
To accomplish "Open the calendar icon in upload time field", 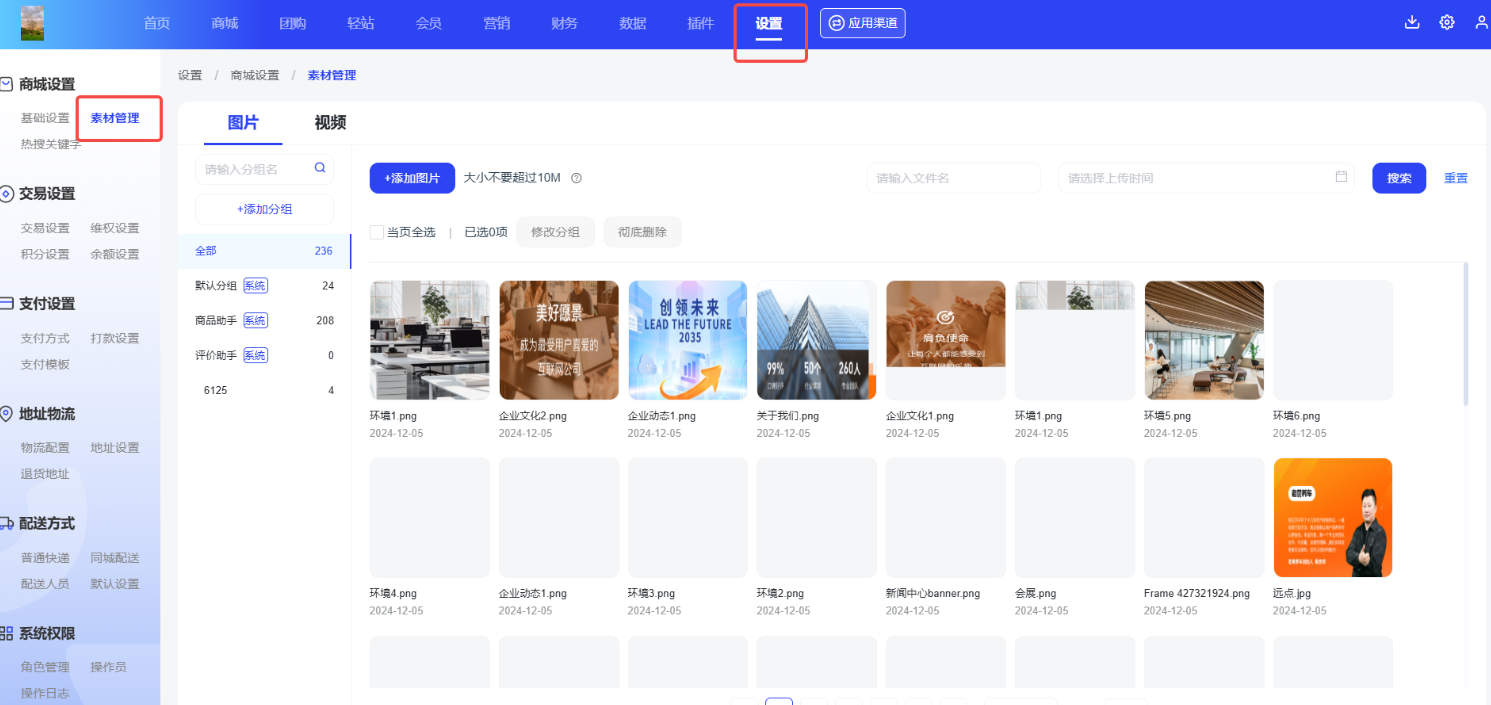I will coord(1341,177).
